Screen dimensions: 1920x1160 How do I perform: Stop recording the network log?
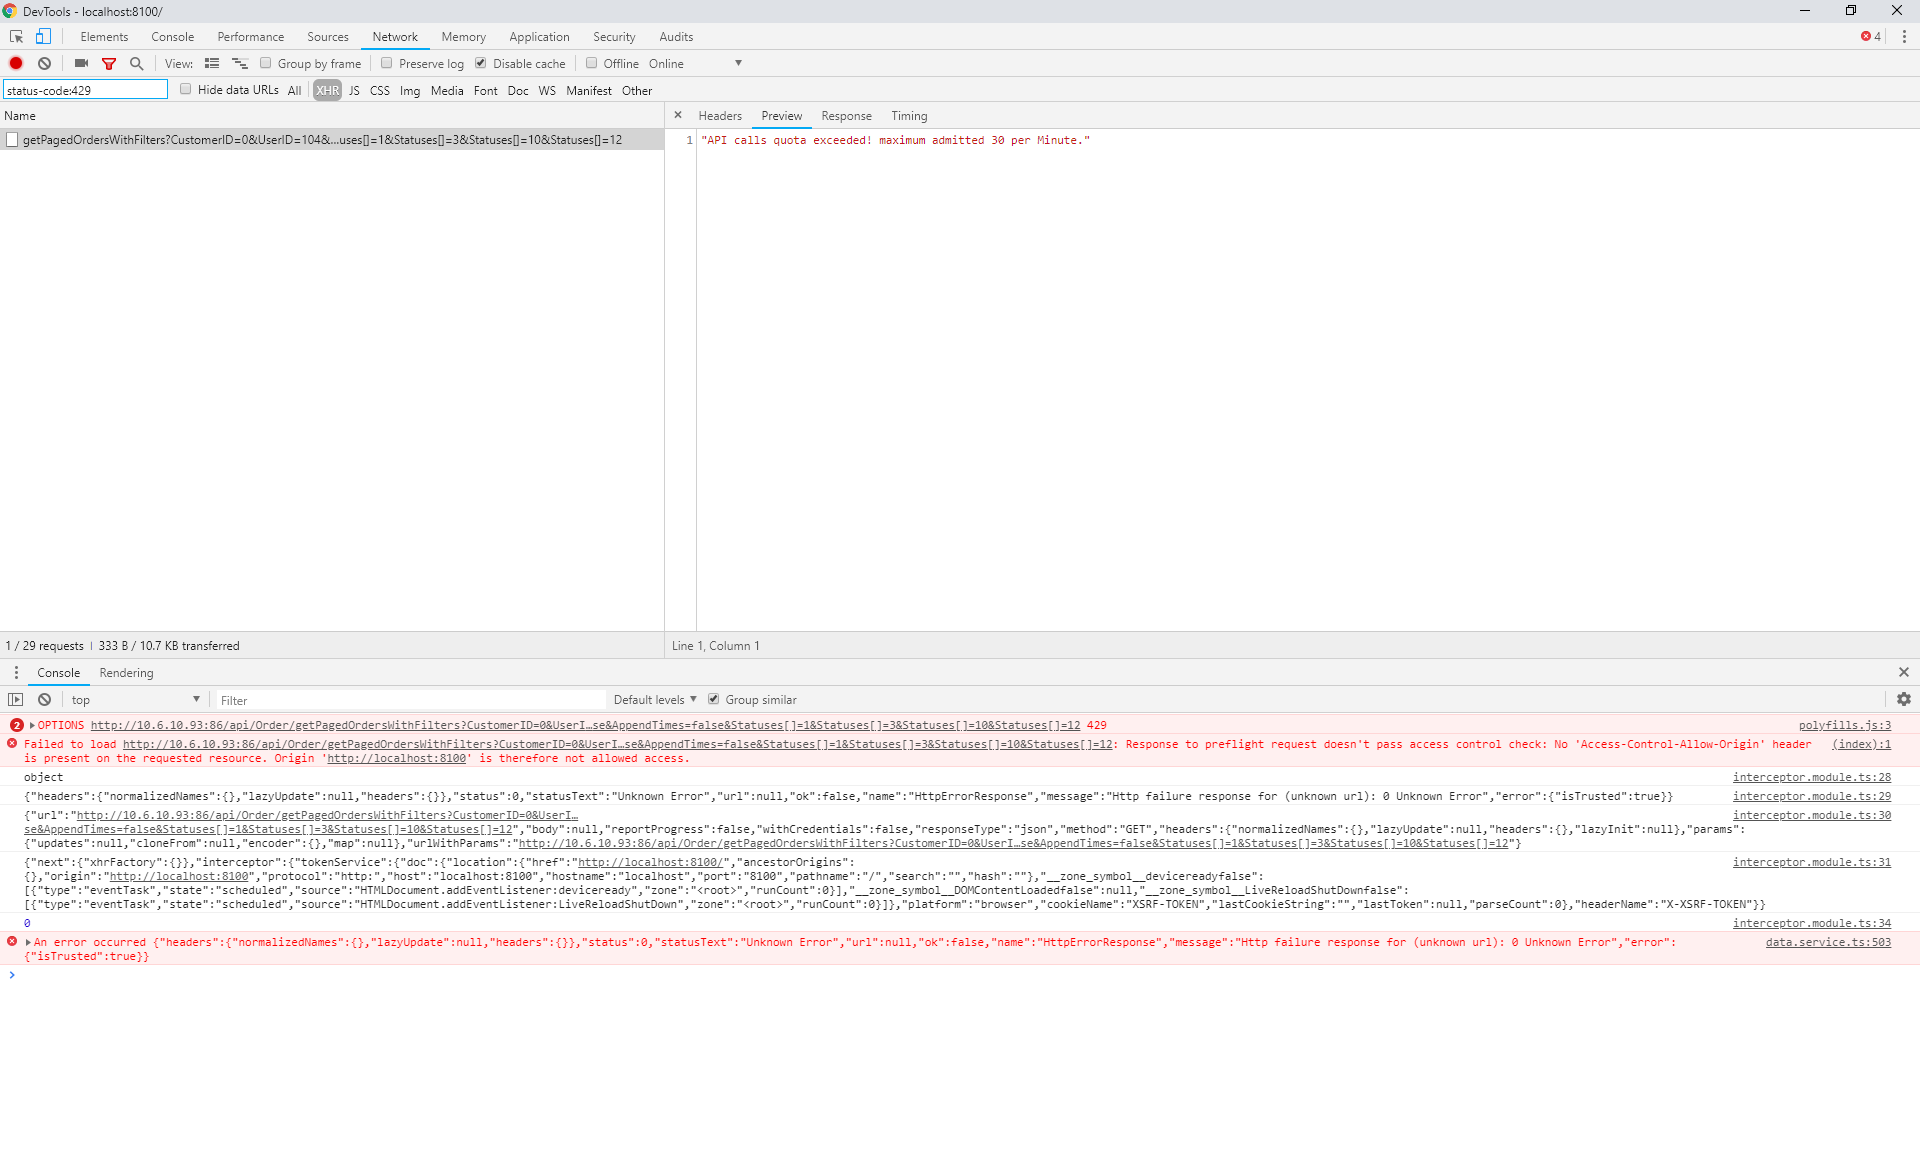click(16, 63)
